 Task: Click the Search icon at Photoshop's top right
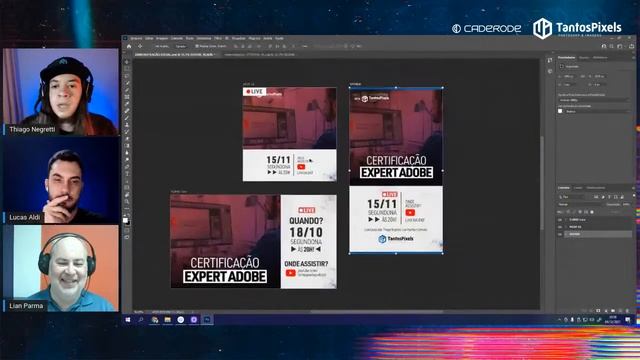click(x=611, y=46)
